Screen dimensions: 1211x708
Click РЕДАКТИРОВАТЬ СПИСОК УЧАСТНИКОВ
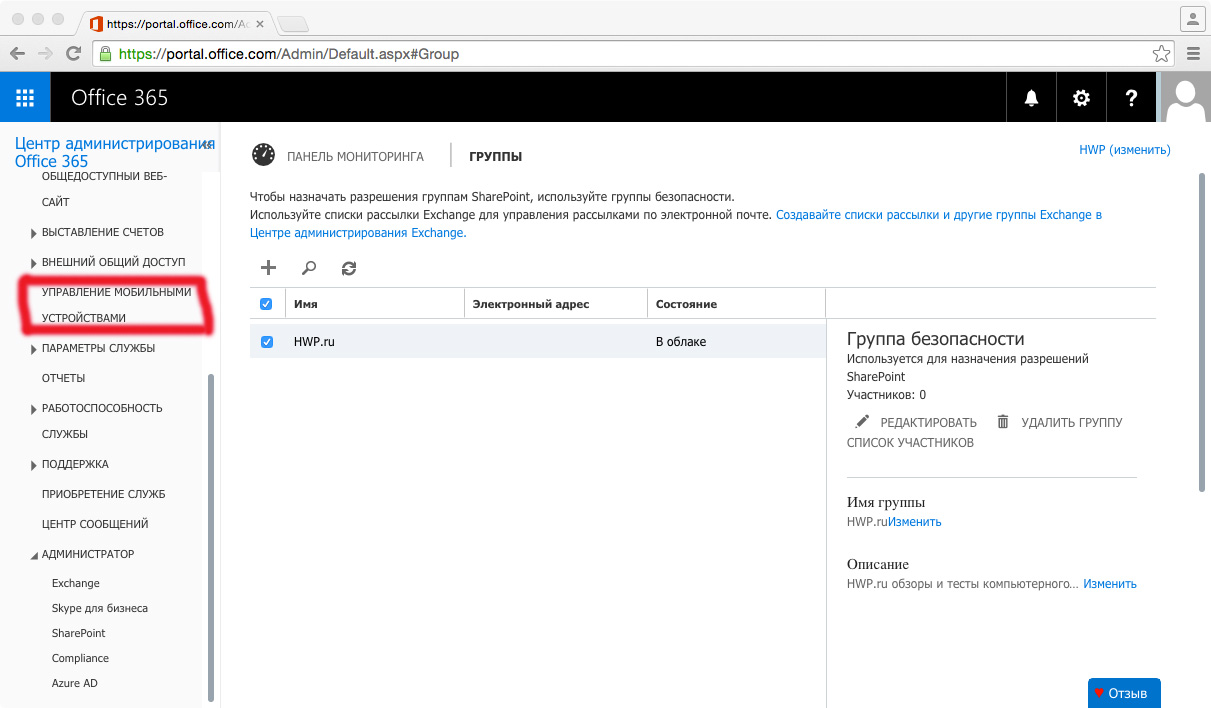tap(912, 432)
